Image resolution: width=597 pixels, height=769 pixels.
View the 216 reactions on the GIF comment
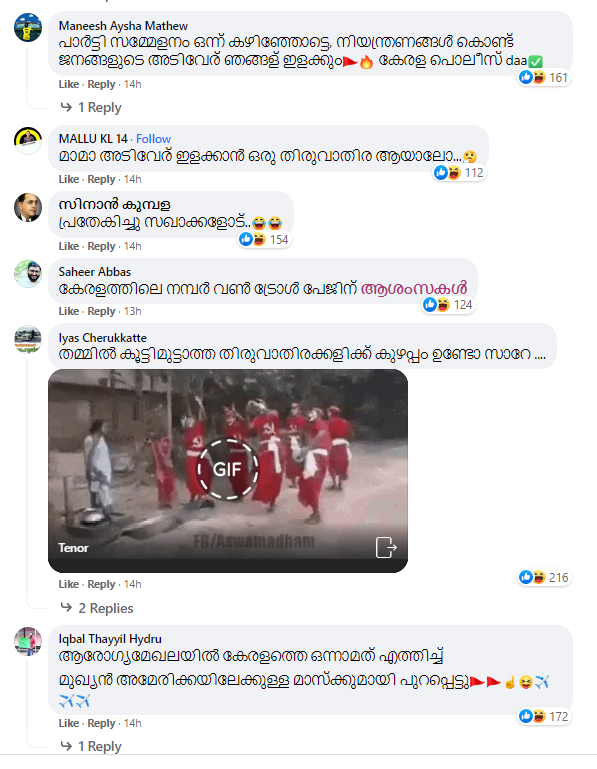[x=544, y=577]
